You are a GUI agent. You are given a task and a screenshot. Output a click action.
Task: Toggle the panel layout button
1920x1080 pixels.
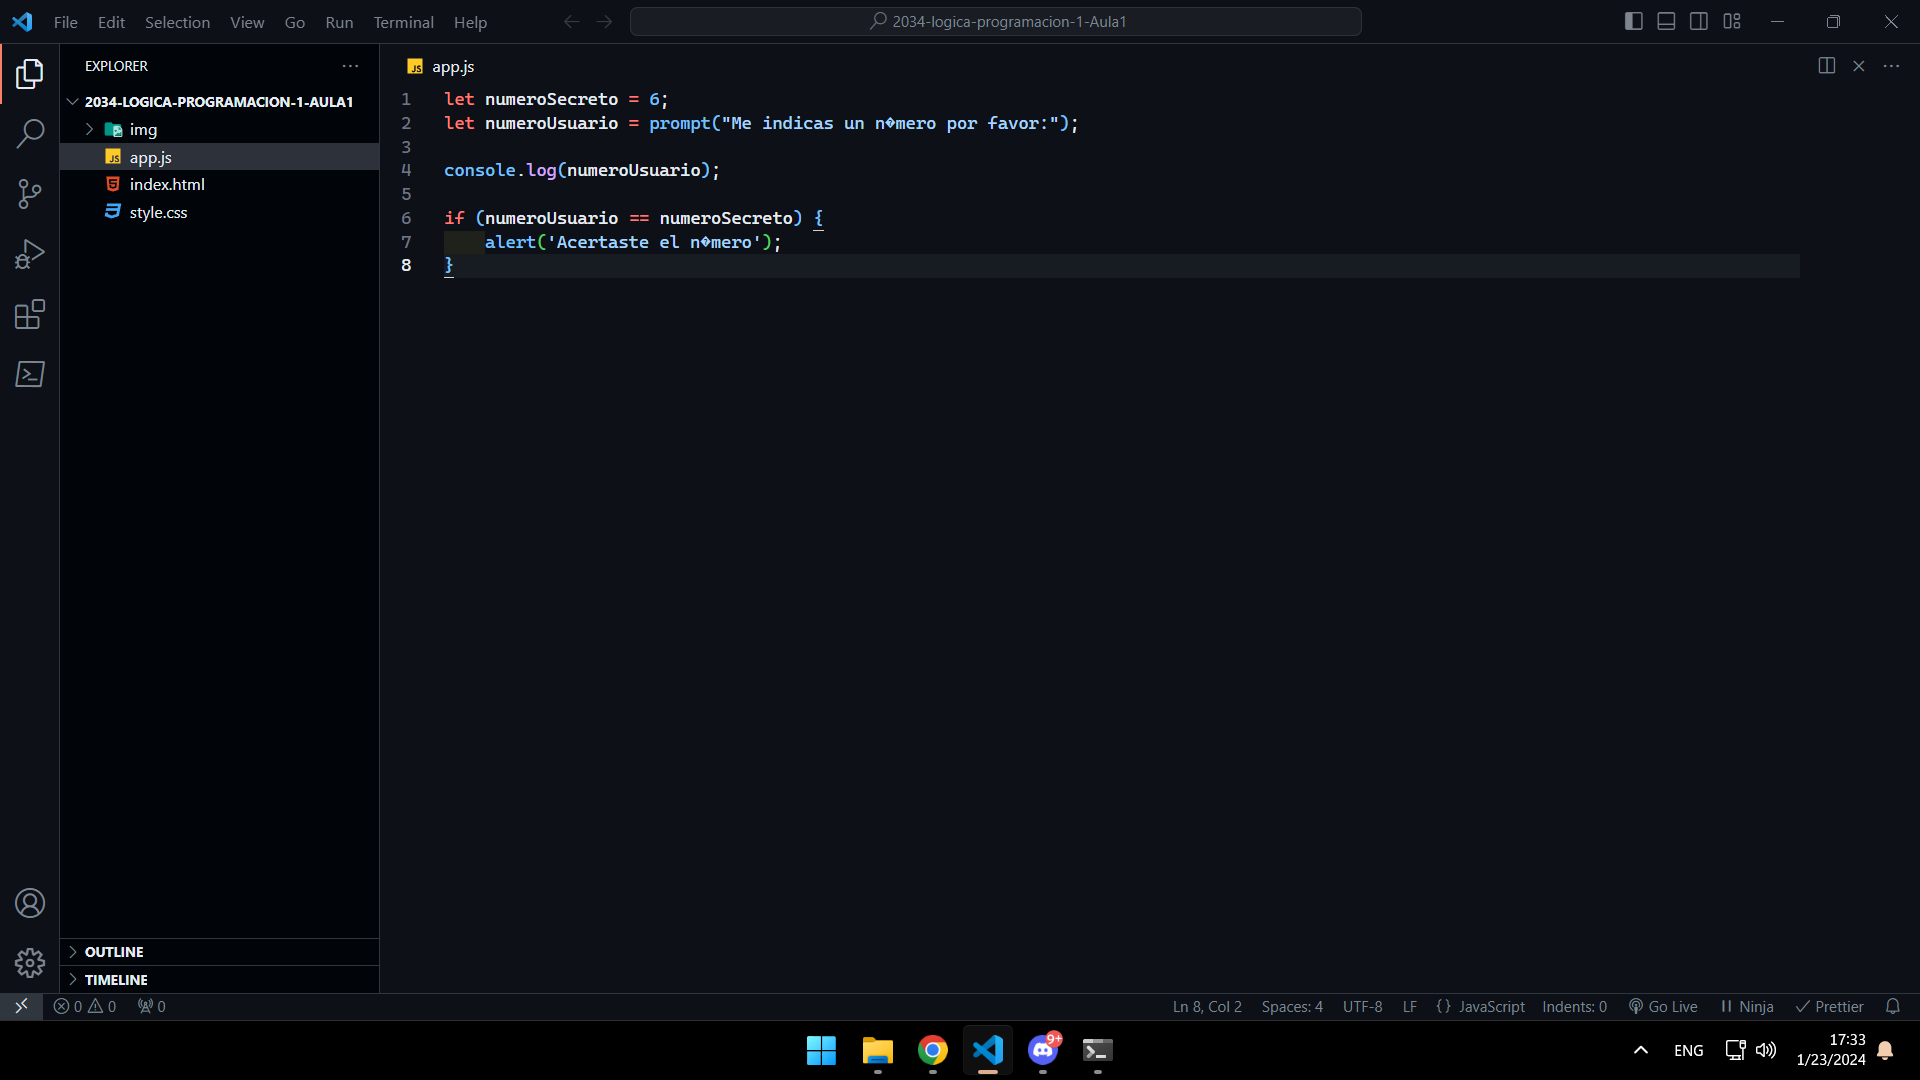tap(1664, 21)
